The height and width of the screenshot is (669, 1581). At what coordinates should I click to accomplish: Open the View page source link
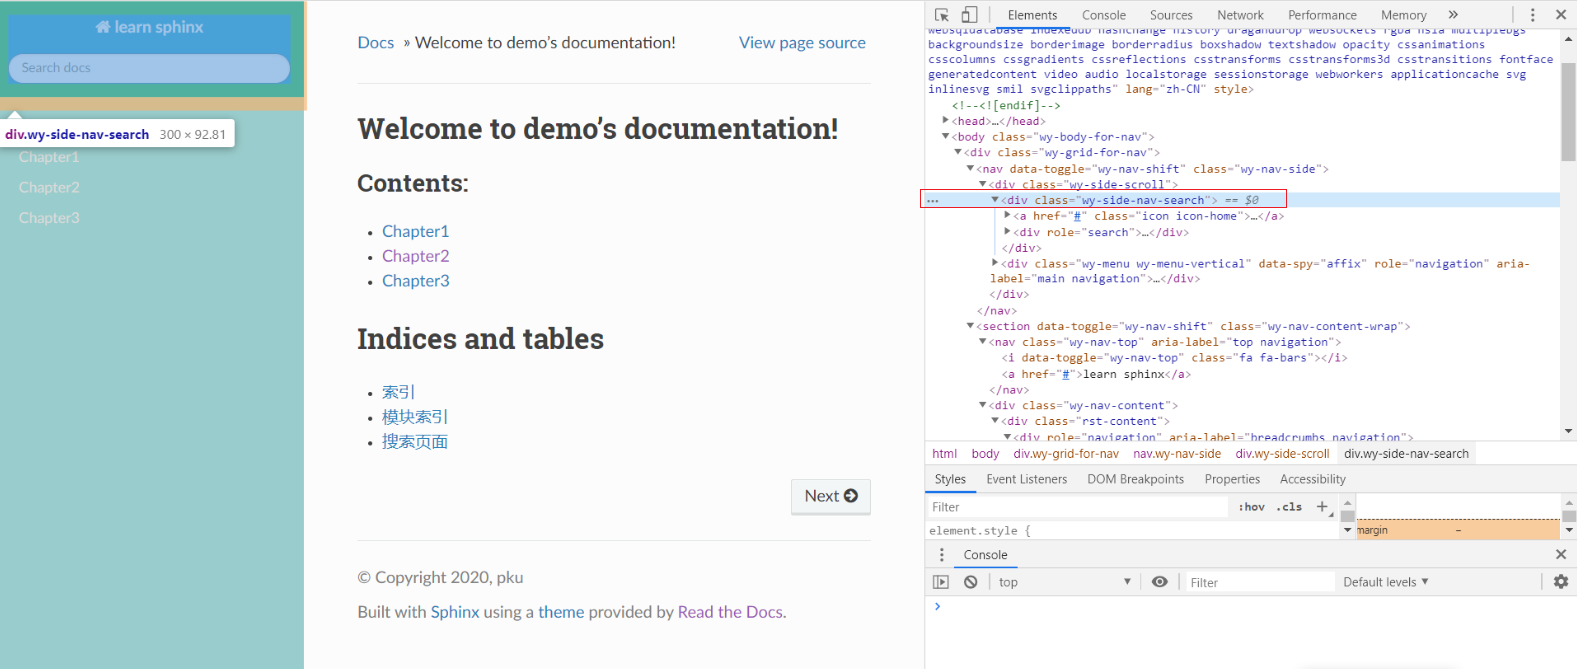pyautogui.click(x=802, y=43)
